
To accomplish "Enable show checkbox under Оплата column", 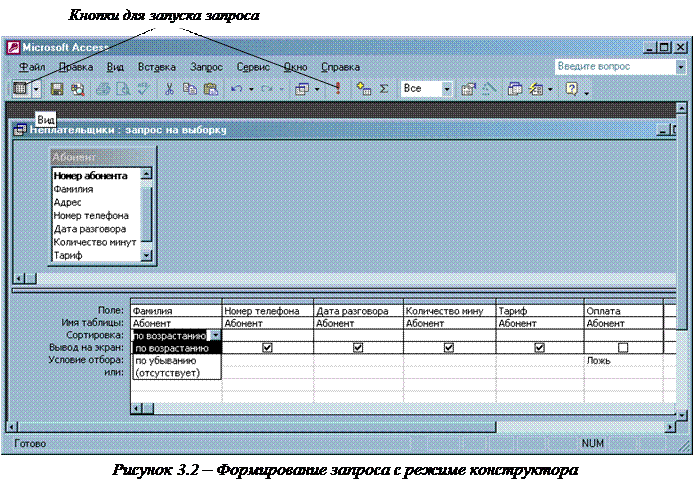I will click(x=623, y=348).
